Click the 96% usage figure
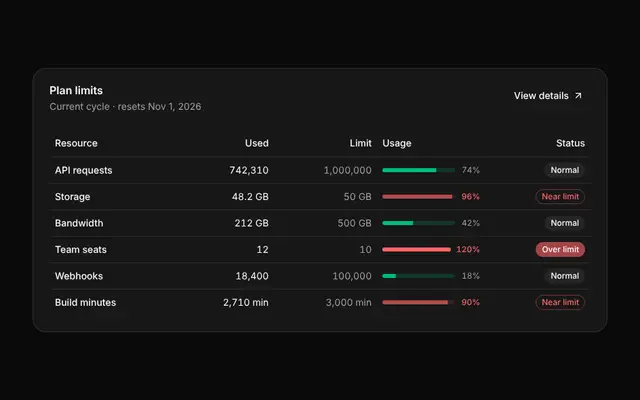The width and height of the screenshot is (640, 400). point(471,197)
